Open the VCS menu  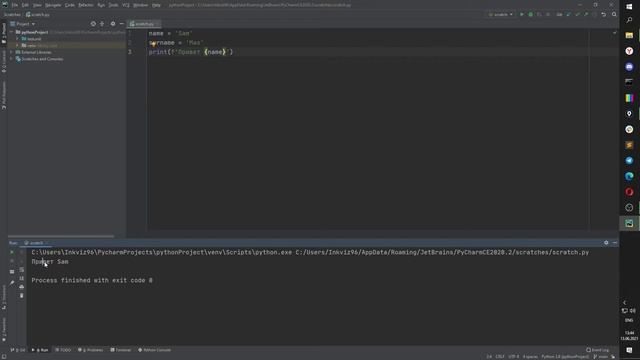coord(126,5)
